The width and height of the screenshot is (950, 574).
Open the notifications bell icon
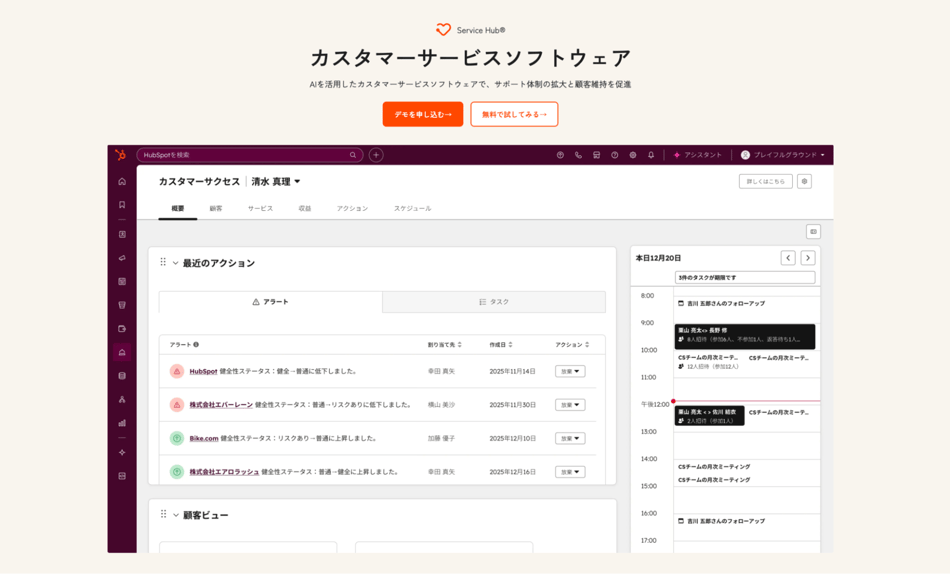click(651, 155)
